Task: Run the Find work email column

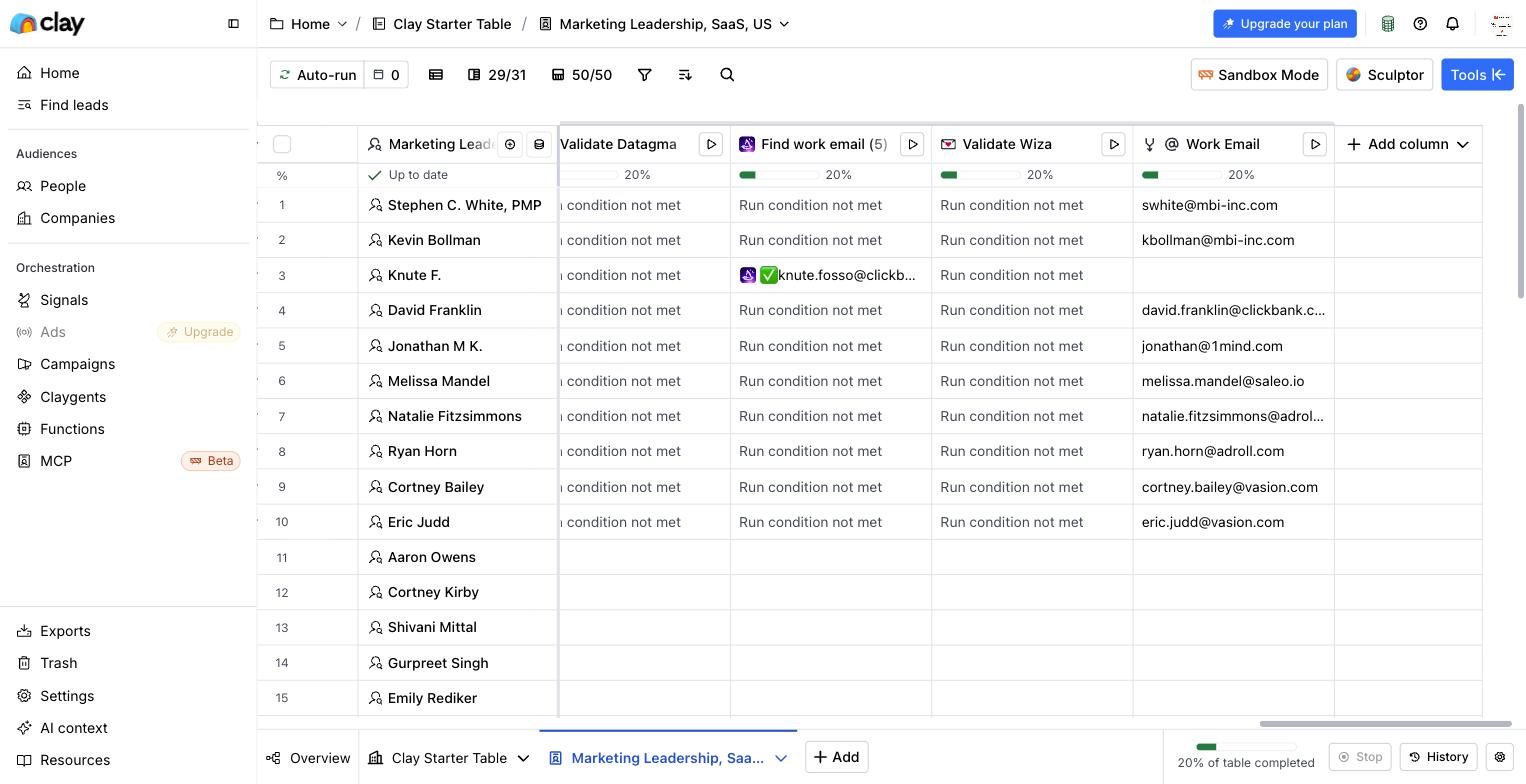Action: [x=912, y=144]
